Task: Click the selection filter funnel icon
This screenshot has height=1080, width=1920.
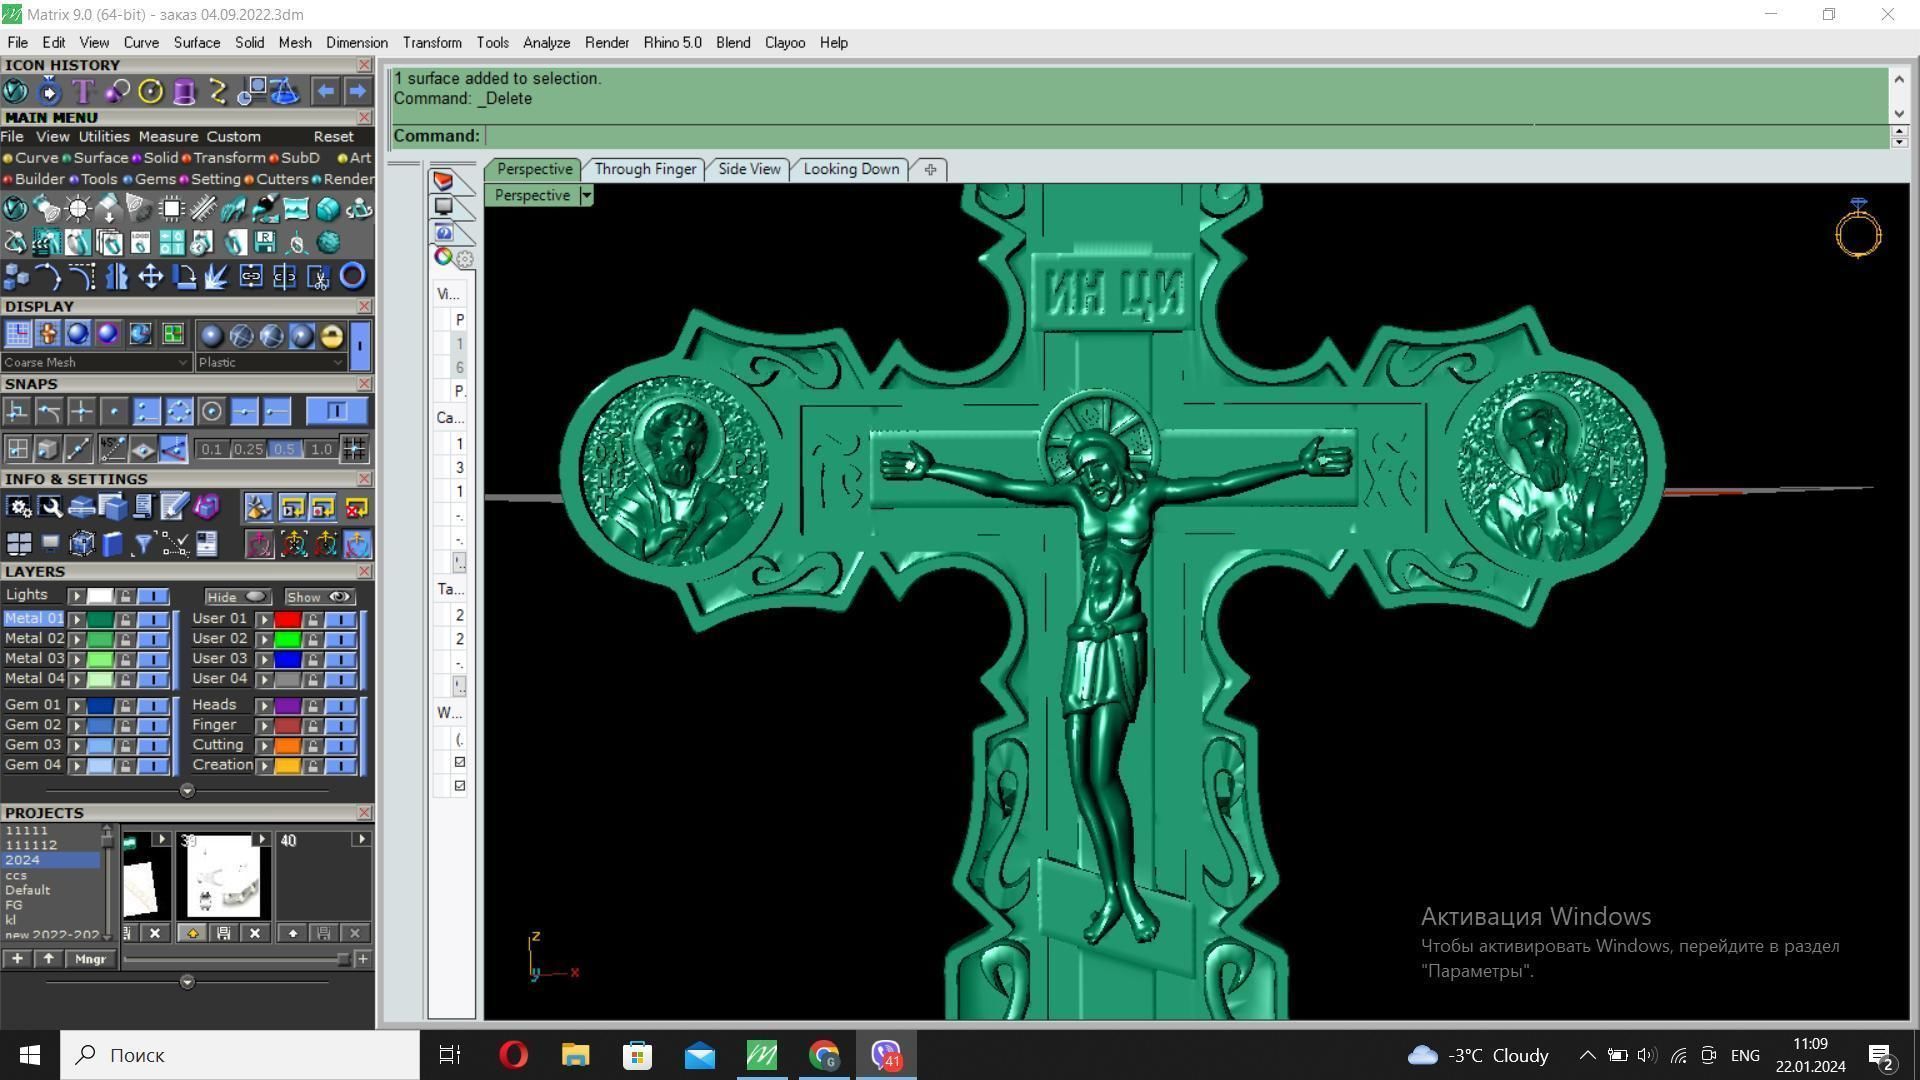Action: [143, 544]
